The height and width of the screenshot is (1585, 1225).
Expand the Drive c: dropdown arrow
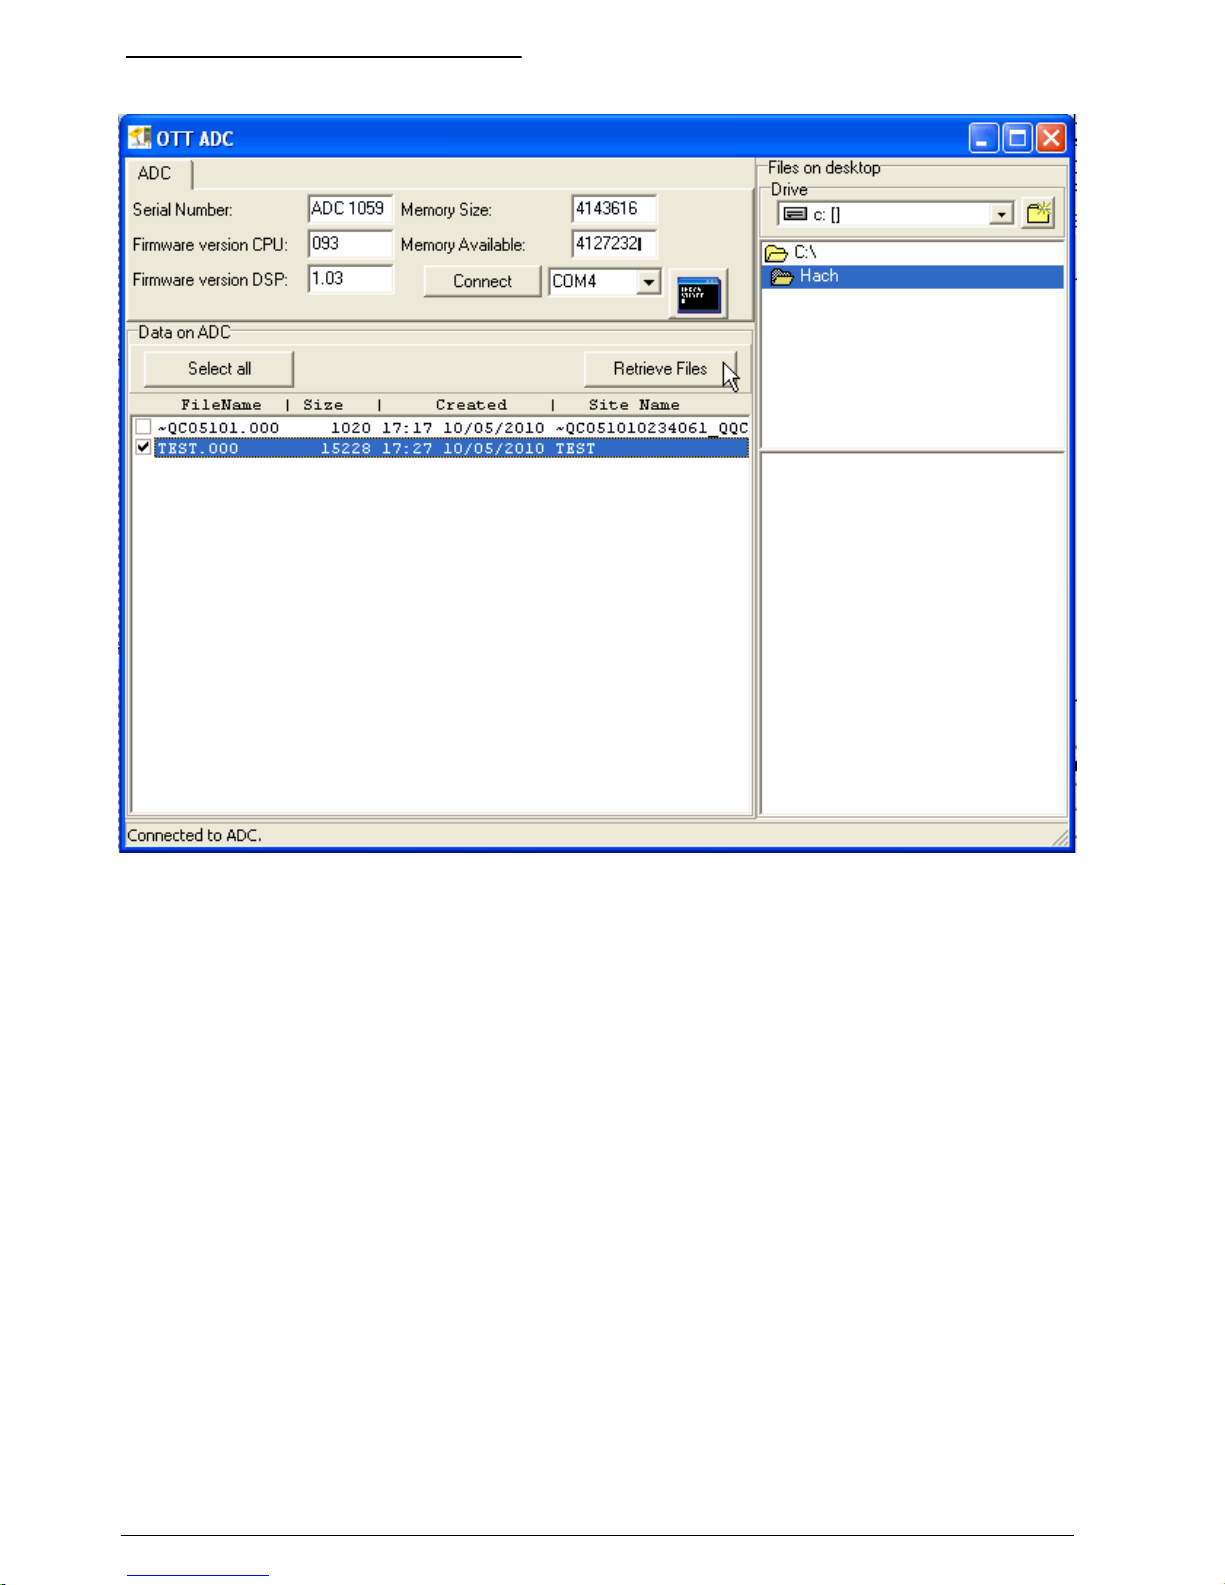[x=1001, y=214]
